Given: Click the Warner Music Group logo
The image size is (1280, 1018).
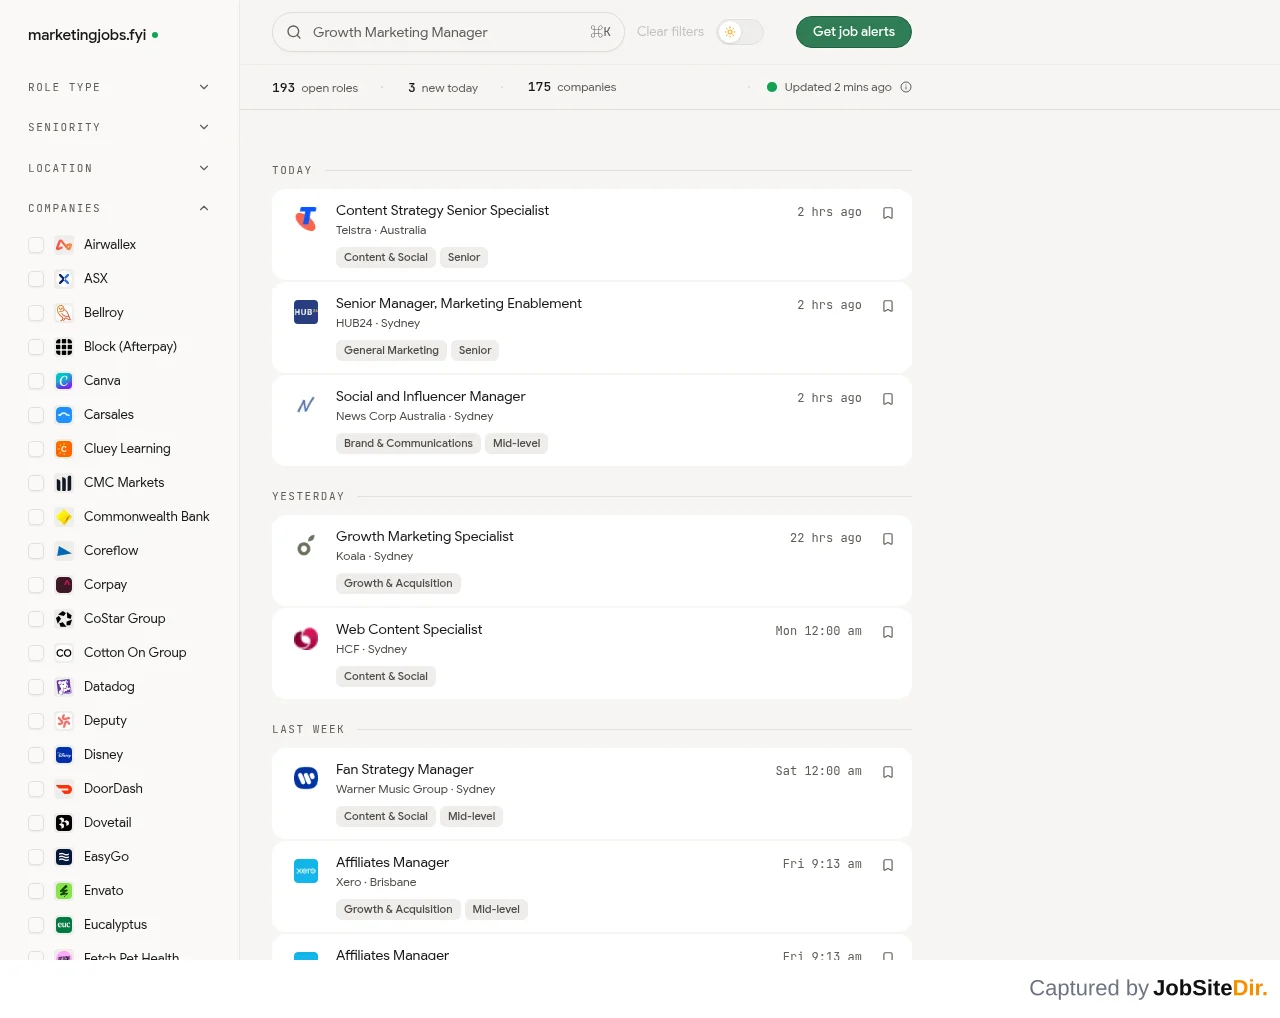Looking at the screenshot, I should point(306,778).
